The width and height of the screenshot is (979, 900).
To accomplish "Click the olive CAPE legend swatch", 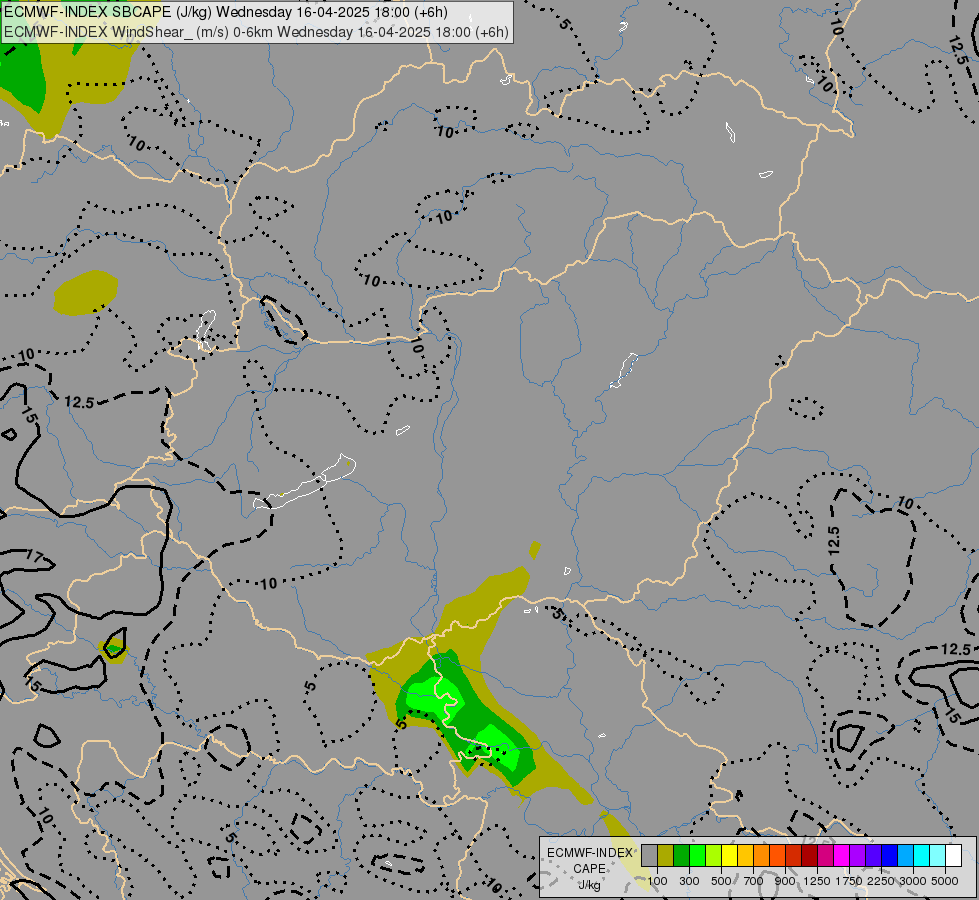I will tap(666, 856).
